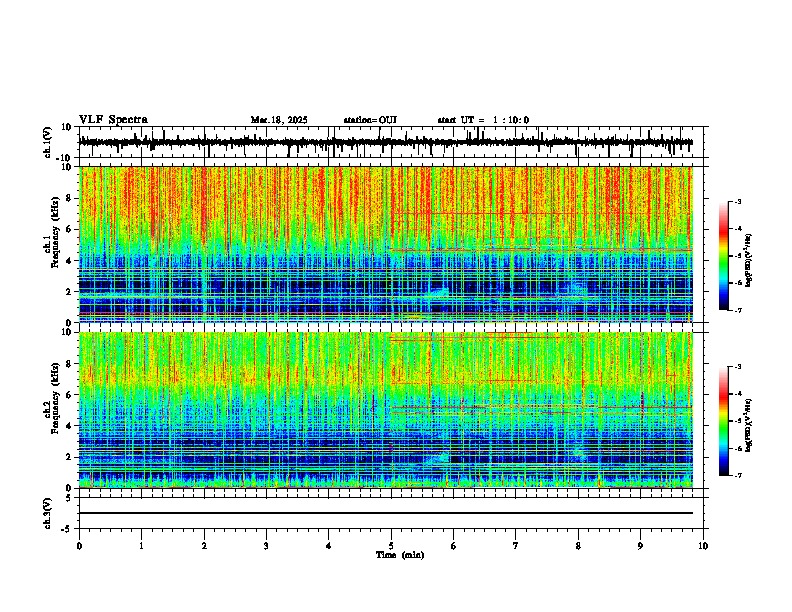Click the time axis tick label "9"
This screenshot has height=612, width=792.
point(640,546)
